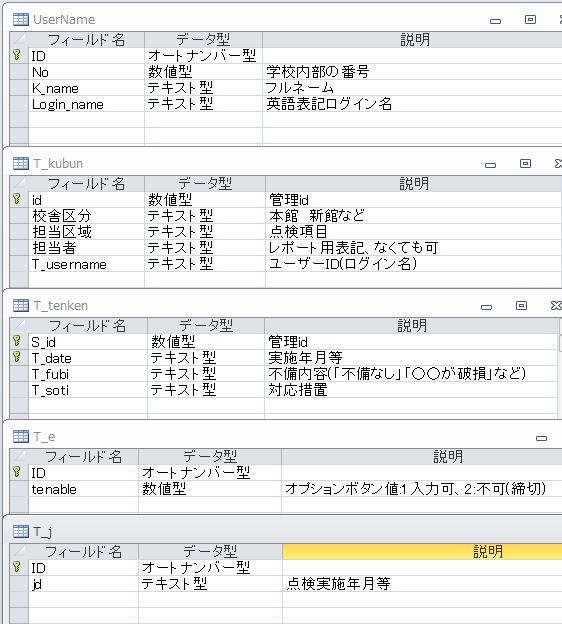Minimize the T_e table window
The width and height of the screenshot is (562, 624).
541,438
